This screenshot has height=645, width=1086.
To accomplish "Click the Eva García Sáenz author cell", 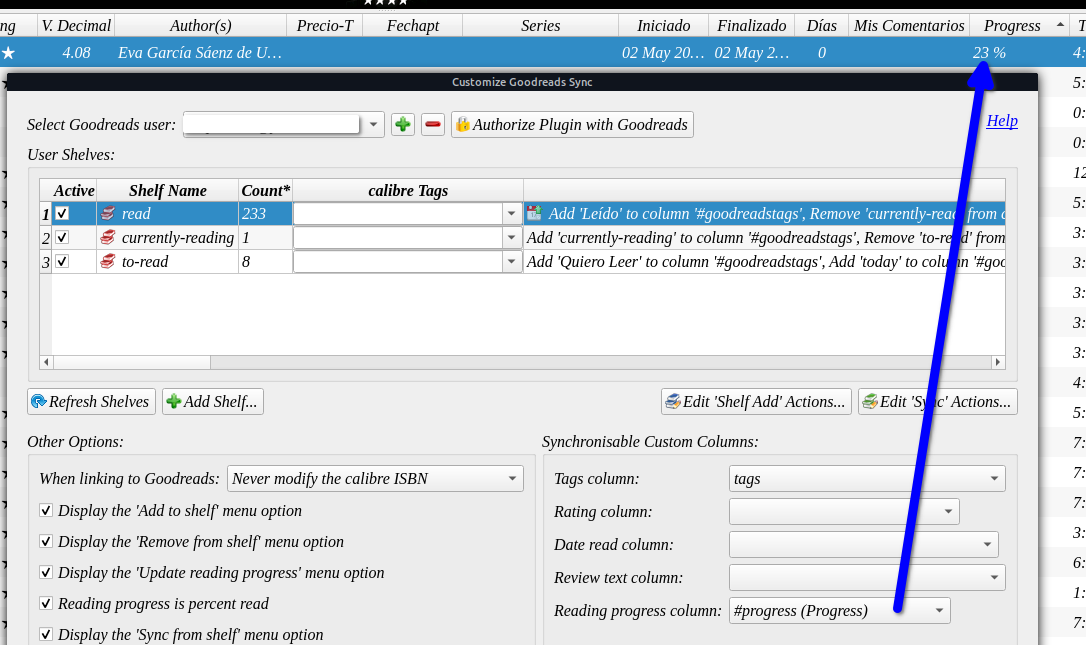I will click(200, 53).
